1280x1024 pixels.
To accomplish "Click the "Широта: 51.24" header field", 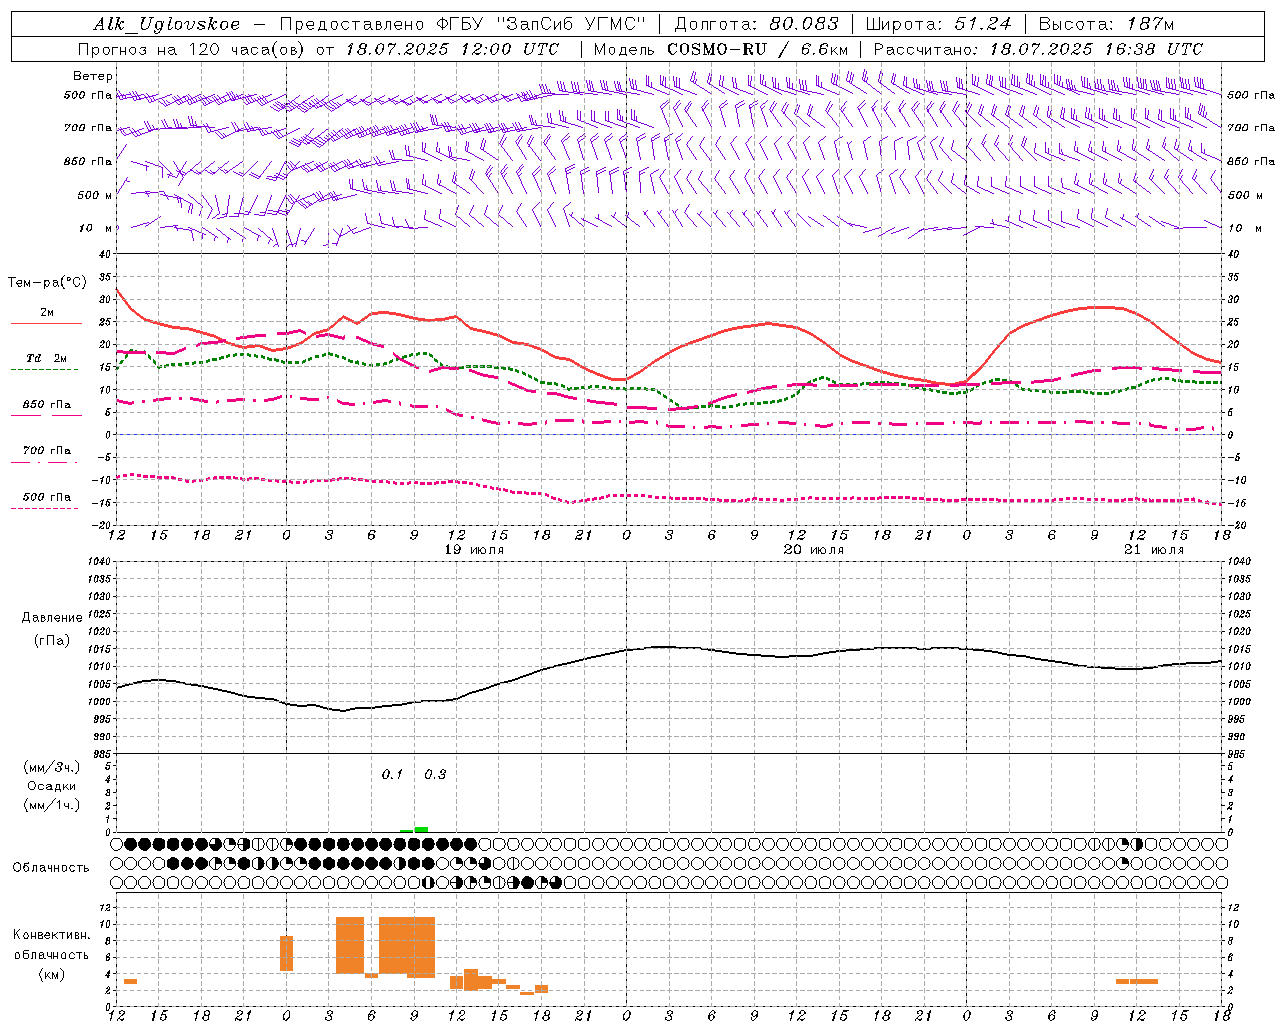I will click(x=938, y=24).
